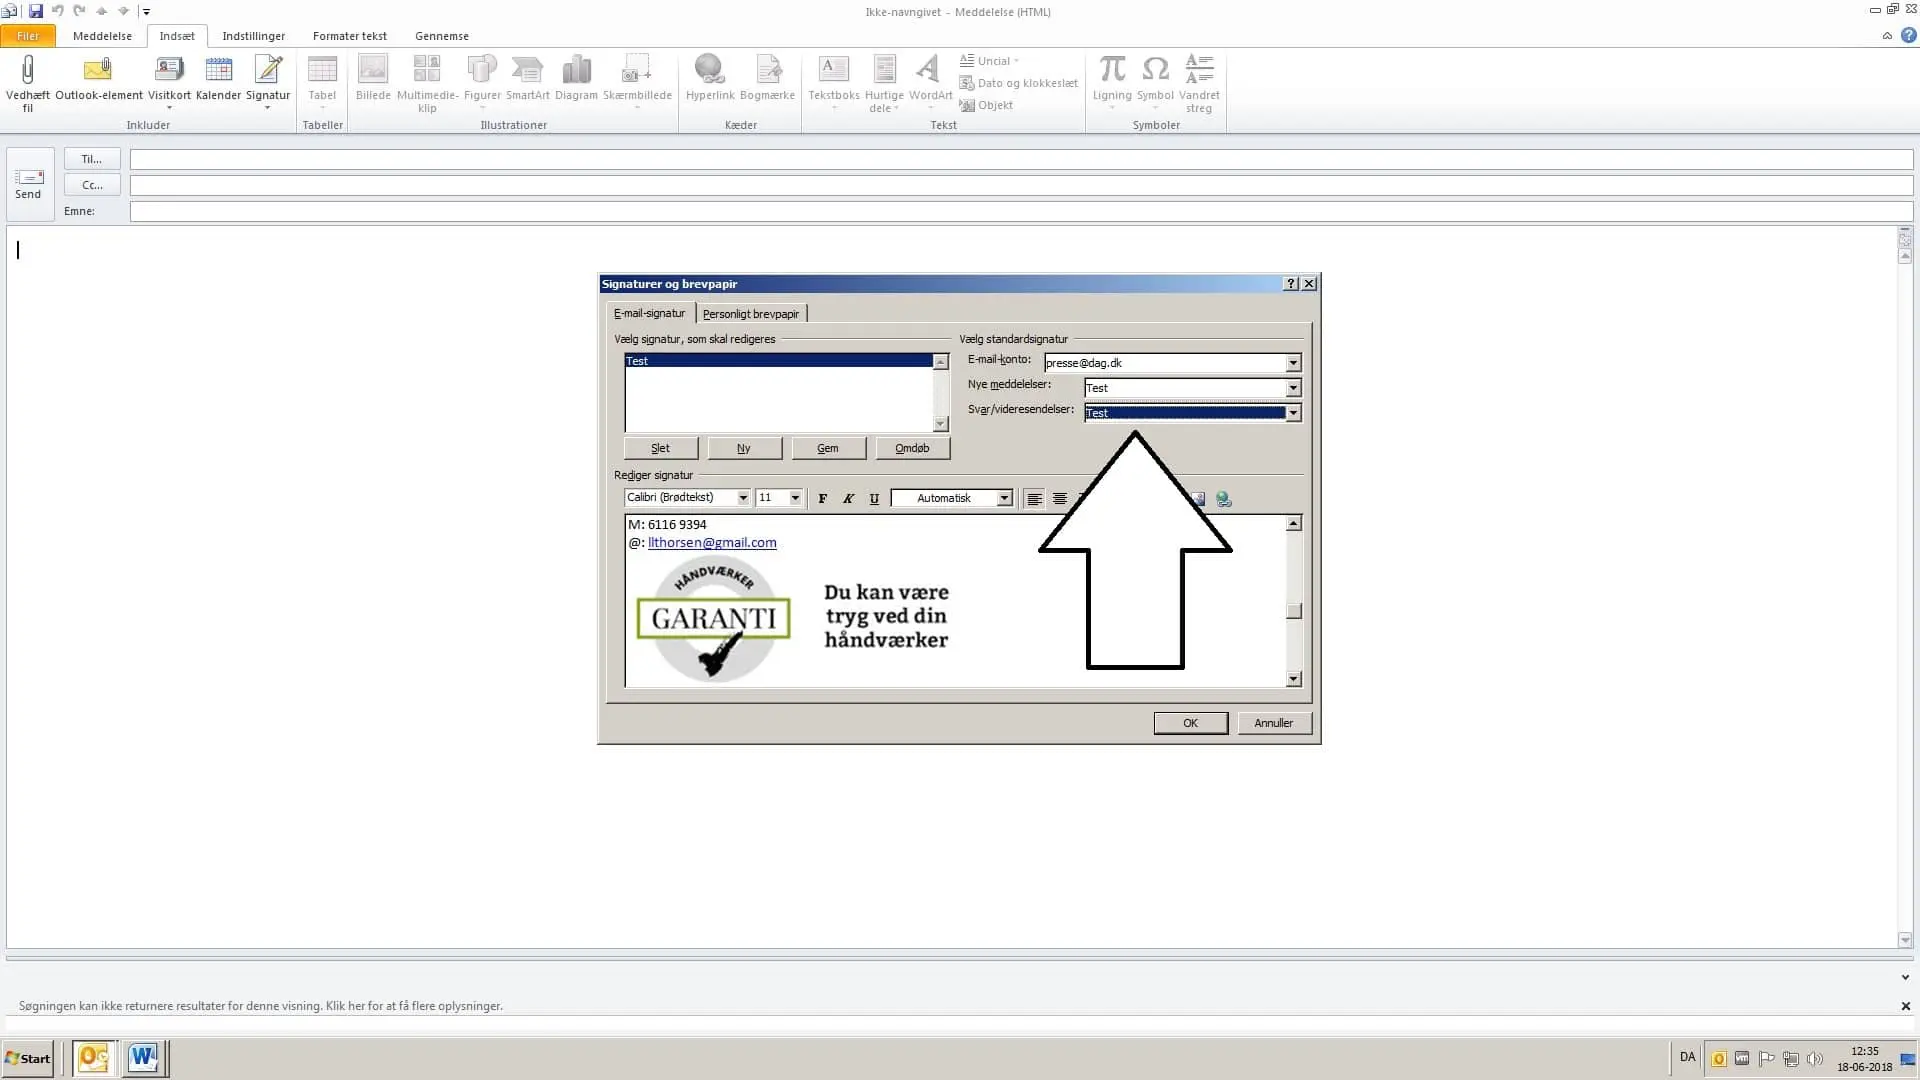Switch to Personligt brevpapir tab

tap(750, 314)
